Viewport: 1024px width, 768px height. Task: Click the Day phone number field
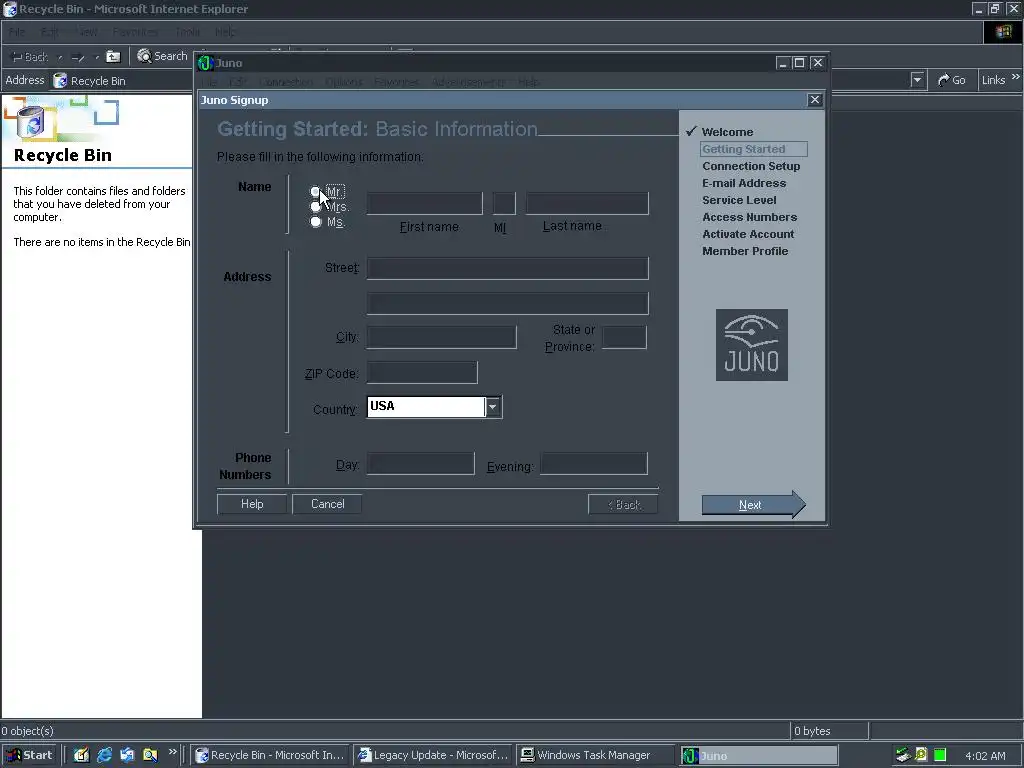[x=421, y=464]
